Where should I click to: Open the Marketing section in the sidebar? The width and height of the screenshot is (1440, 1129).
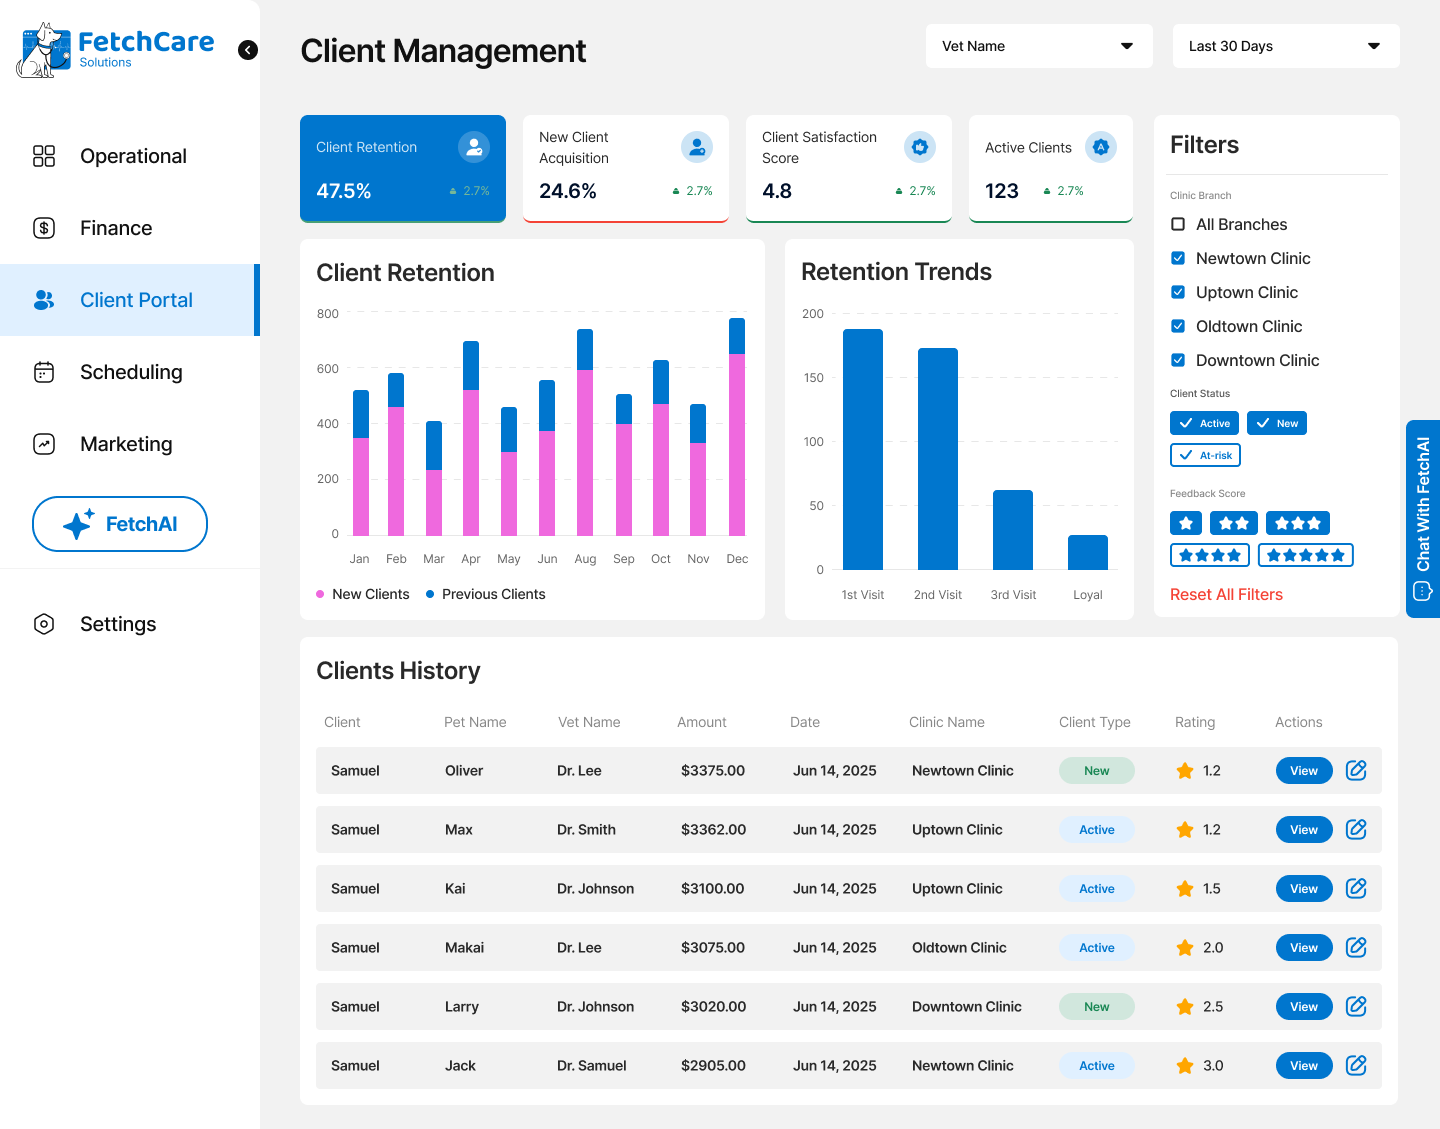[x=126, y=444]
